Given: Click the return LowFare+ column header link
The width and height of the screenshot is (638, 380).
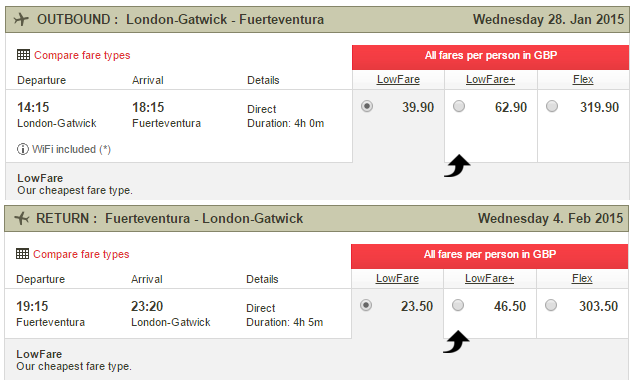Looking at the screenshot, I should pyautogui.click(x=489, y=278).
